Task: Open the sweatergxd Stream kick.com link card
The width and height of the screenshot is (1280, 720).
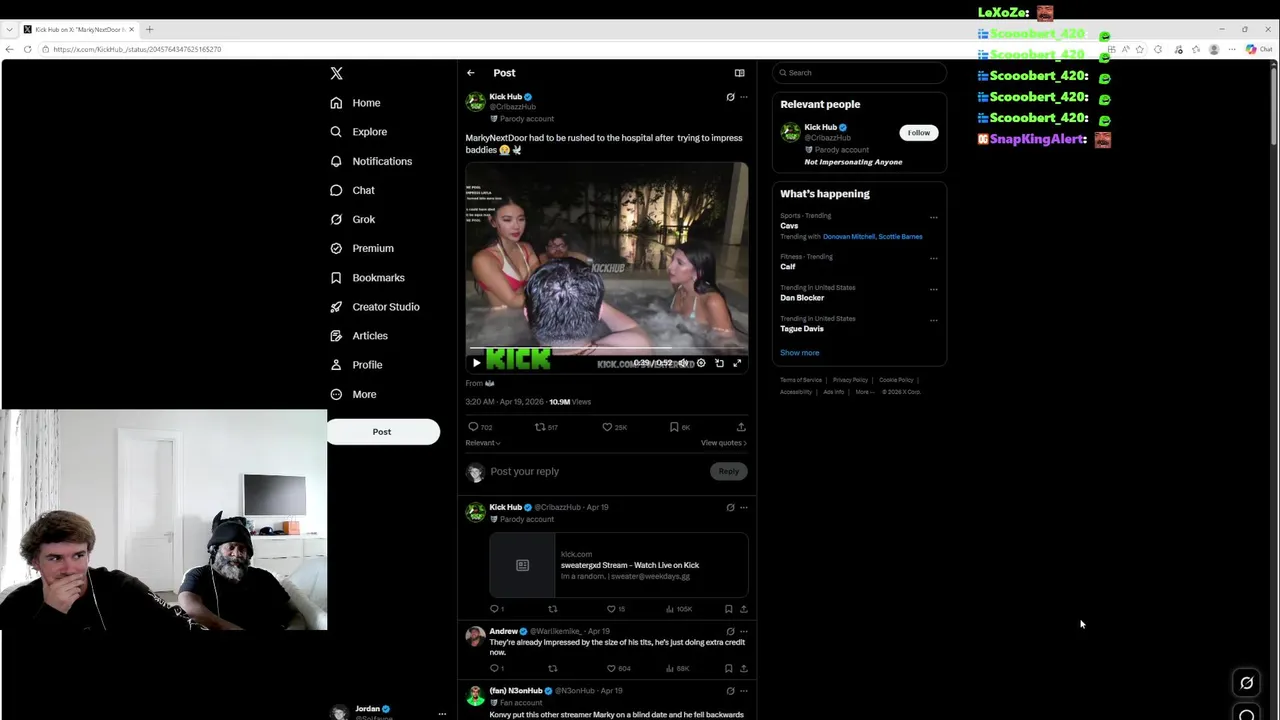Action: pyautogui.click(x=618, y=565)
